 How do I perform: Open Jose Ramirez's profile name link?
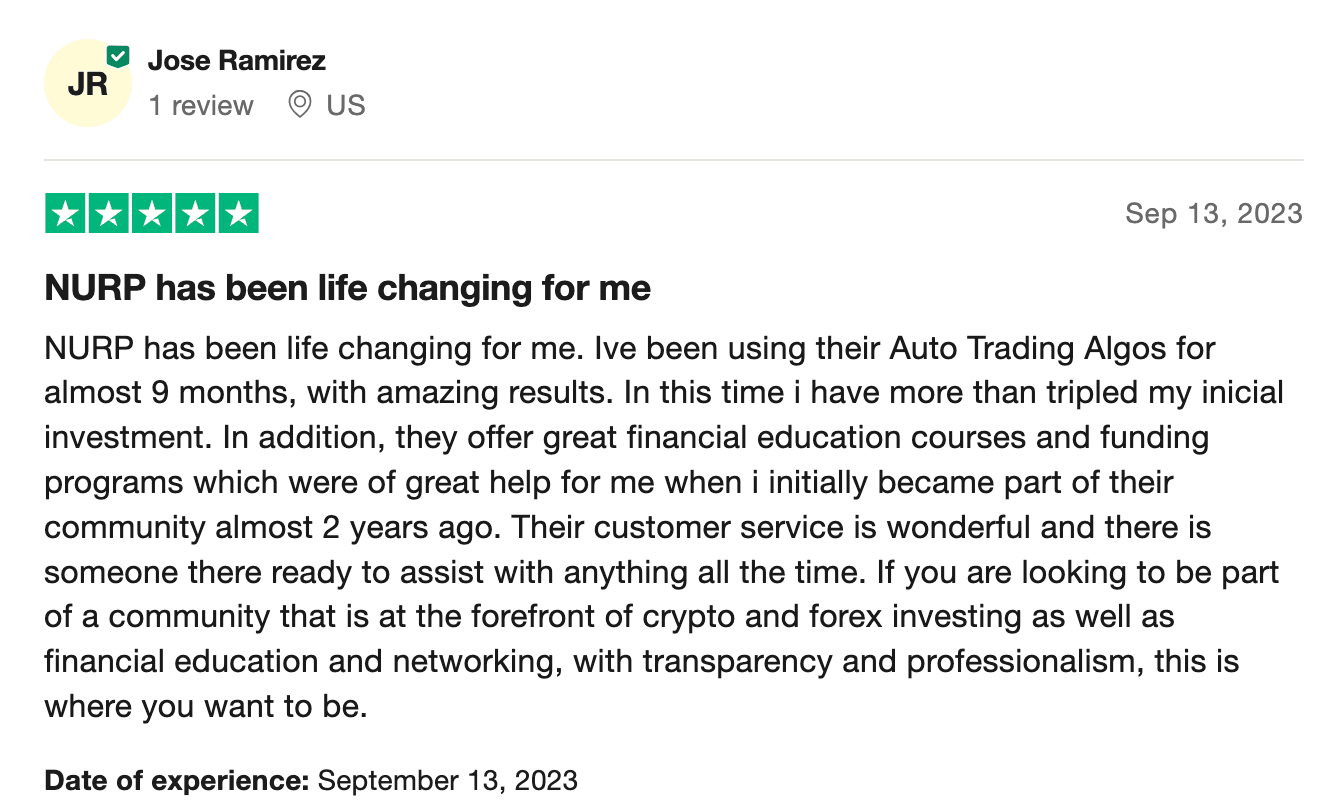(x=237, y=60)
